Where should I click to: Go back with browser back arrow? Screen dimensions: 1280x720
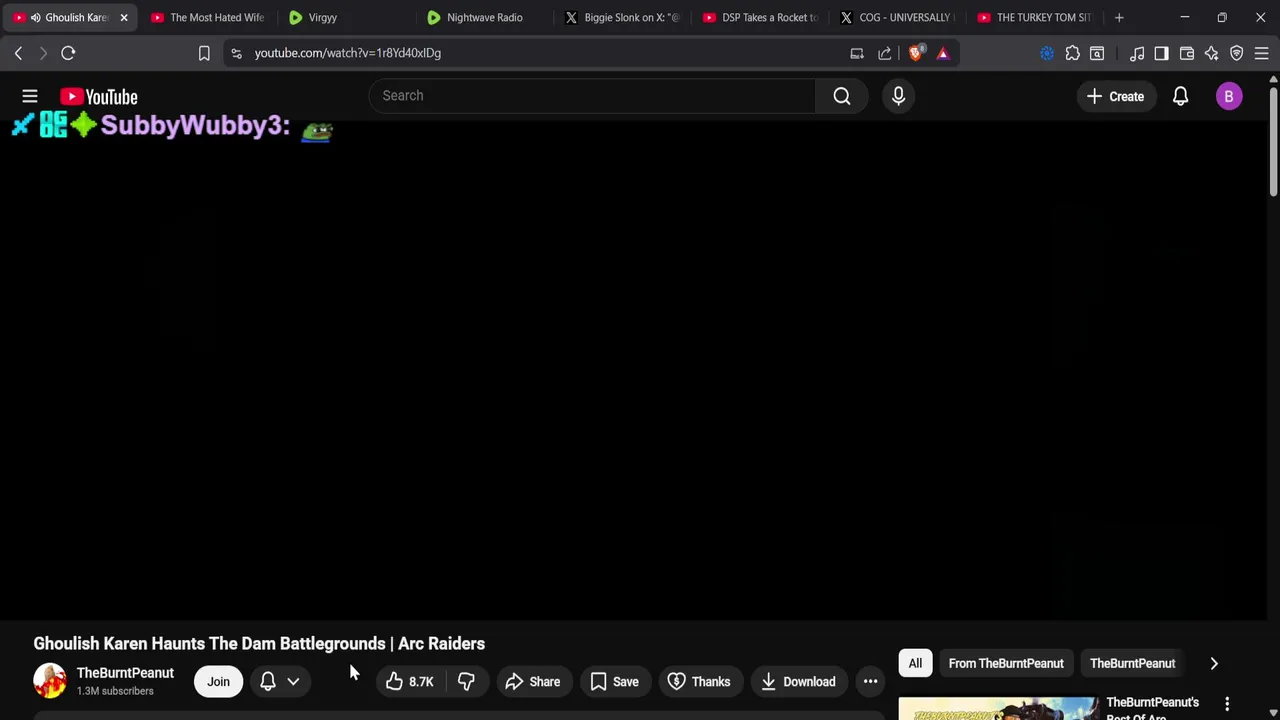pos(18,53)
